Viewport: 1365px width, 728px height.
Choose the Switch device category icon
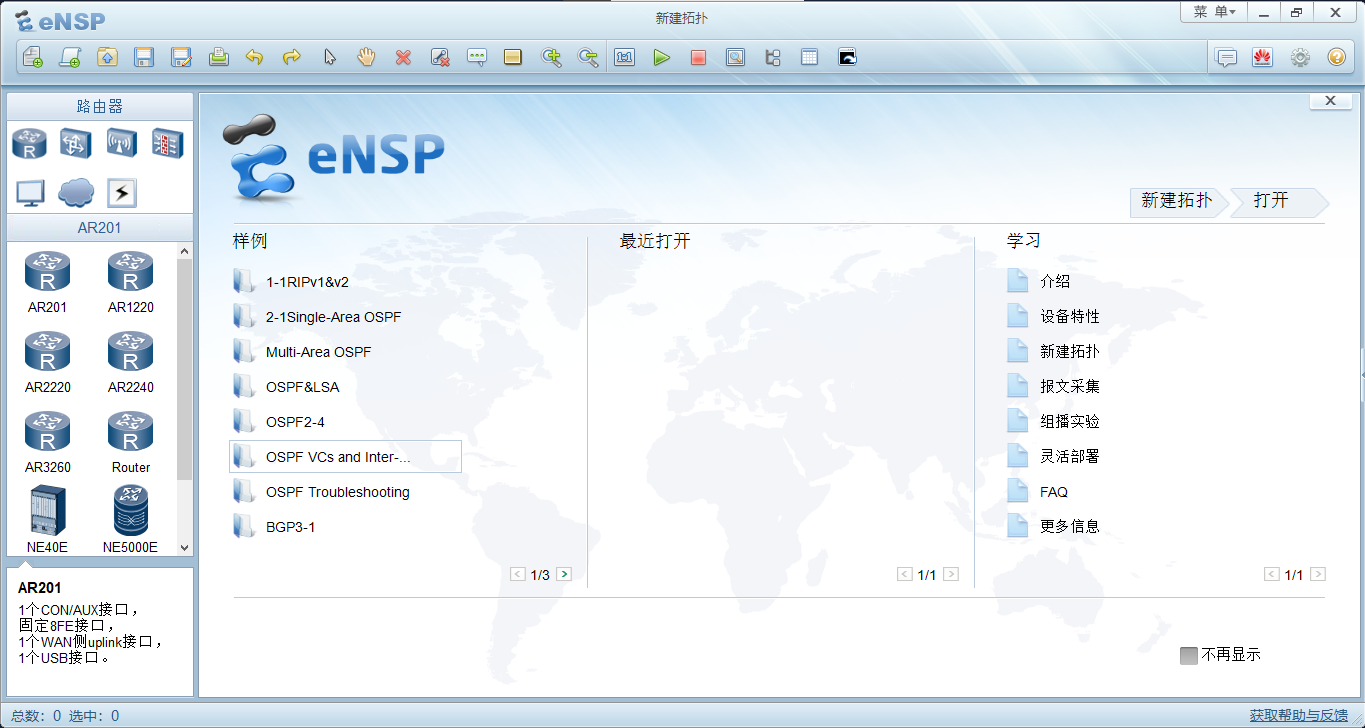tap(75, 144)
